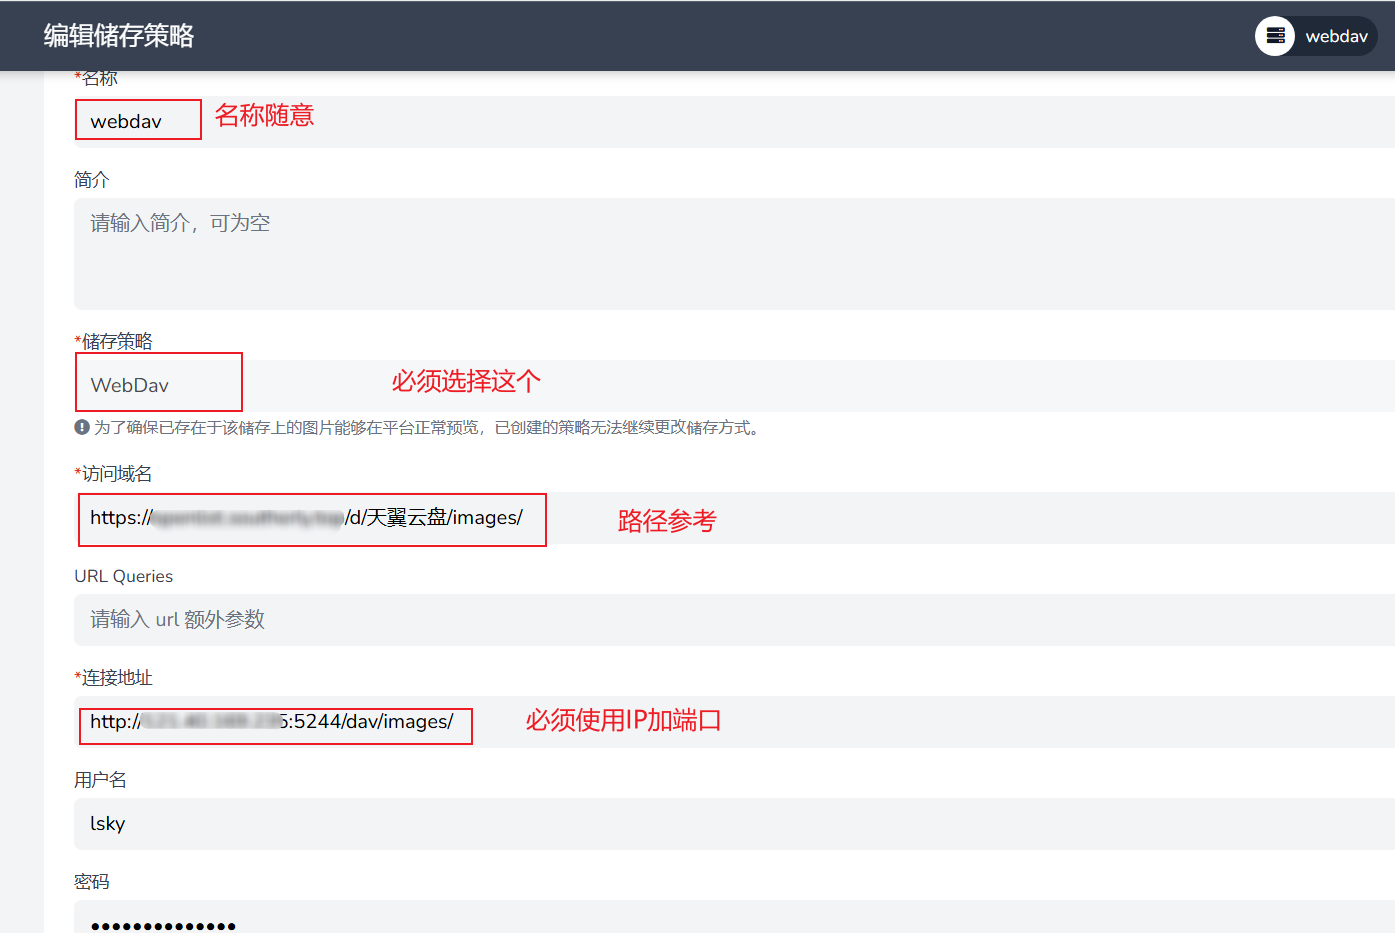The image size is (1395, 933).
Task: Open the WebDav storage strategy dropdown
Action: 734,385
